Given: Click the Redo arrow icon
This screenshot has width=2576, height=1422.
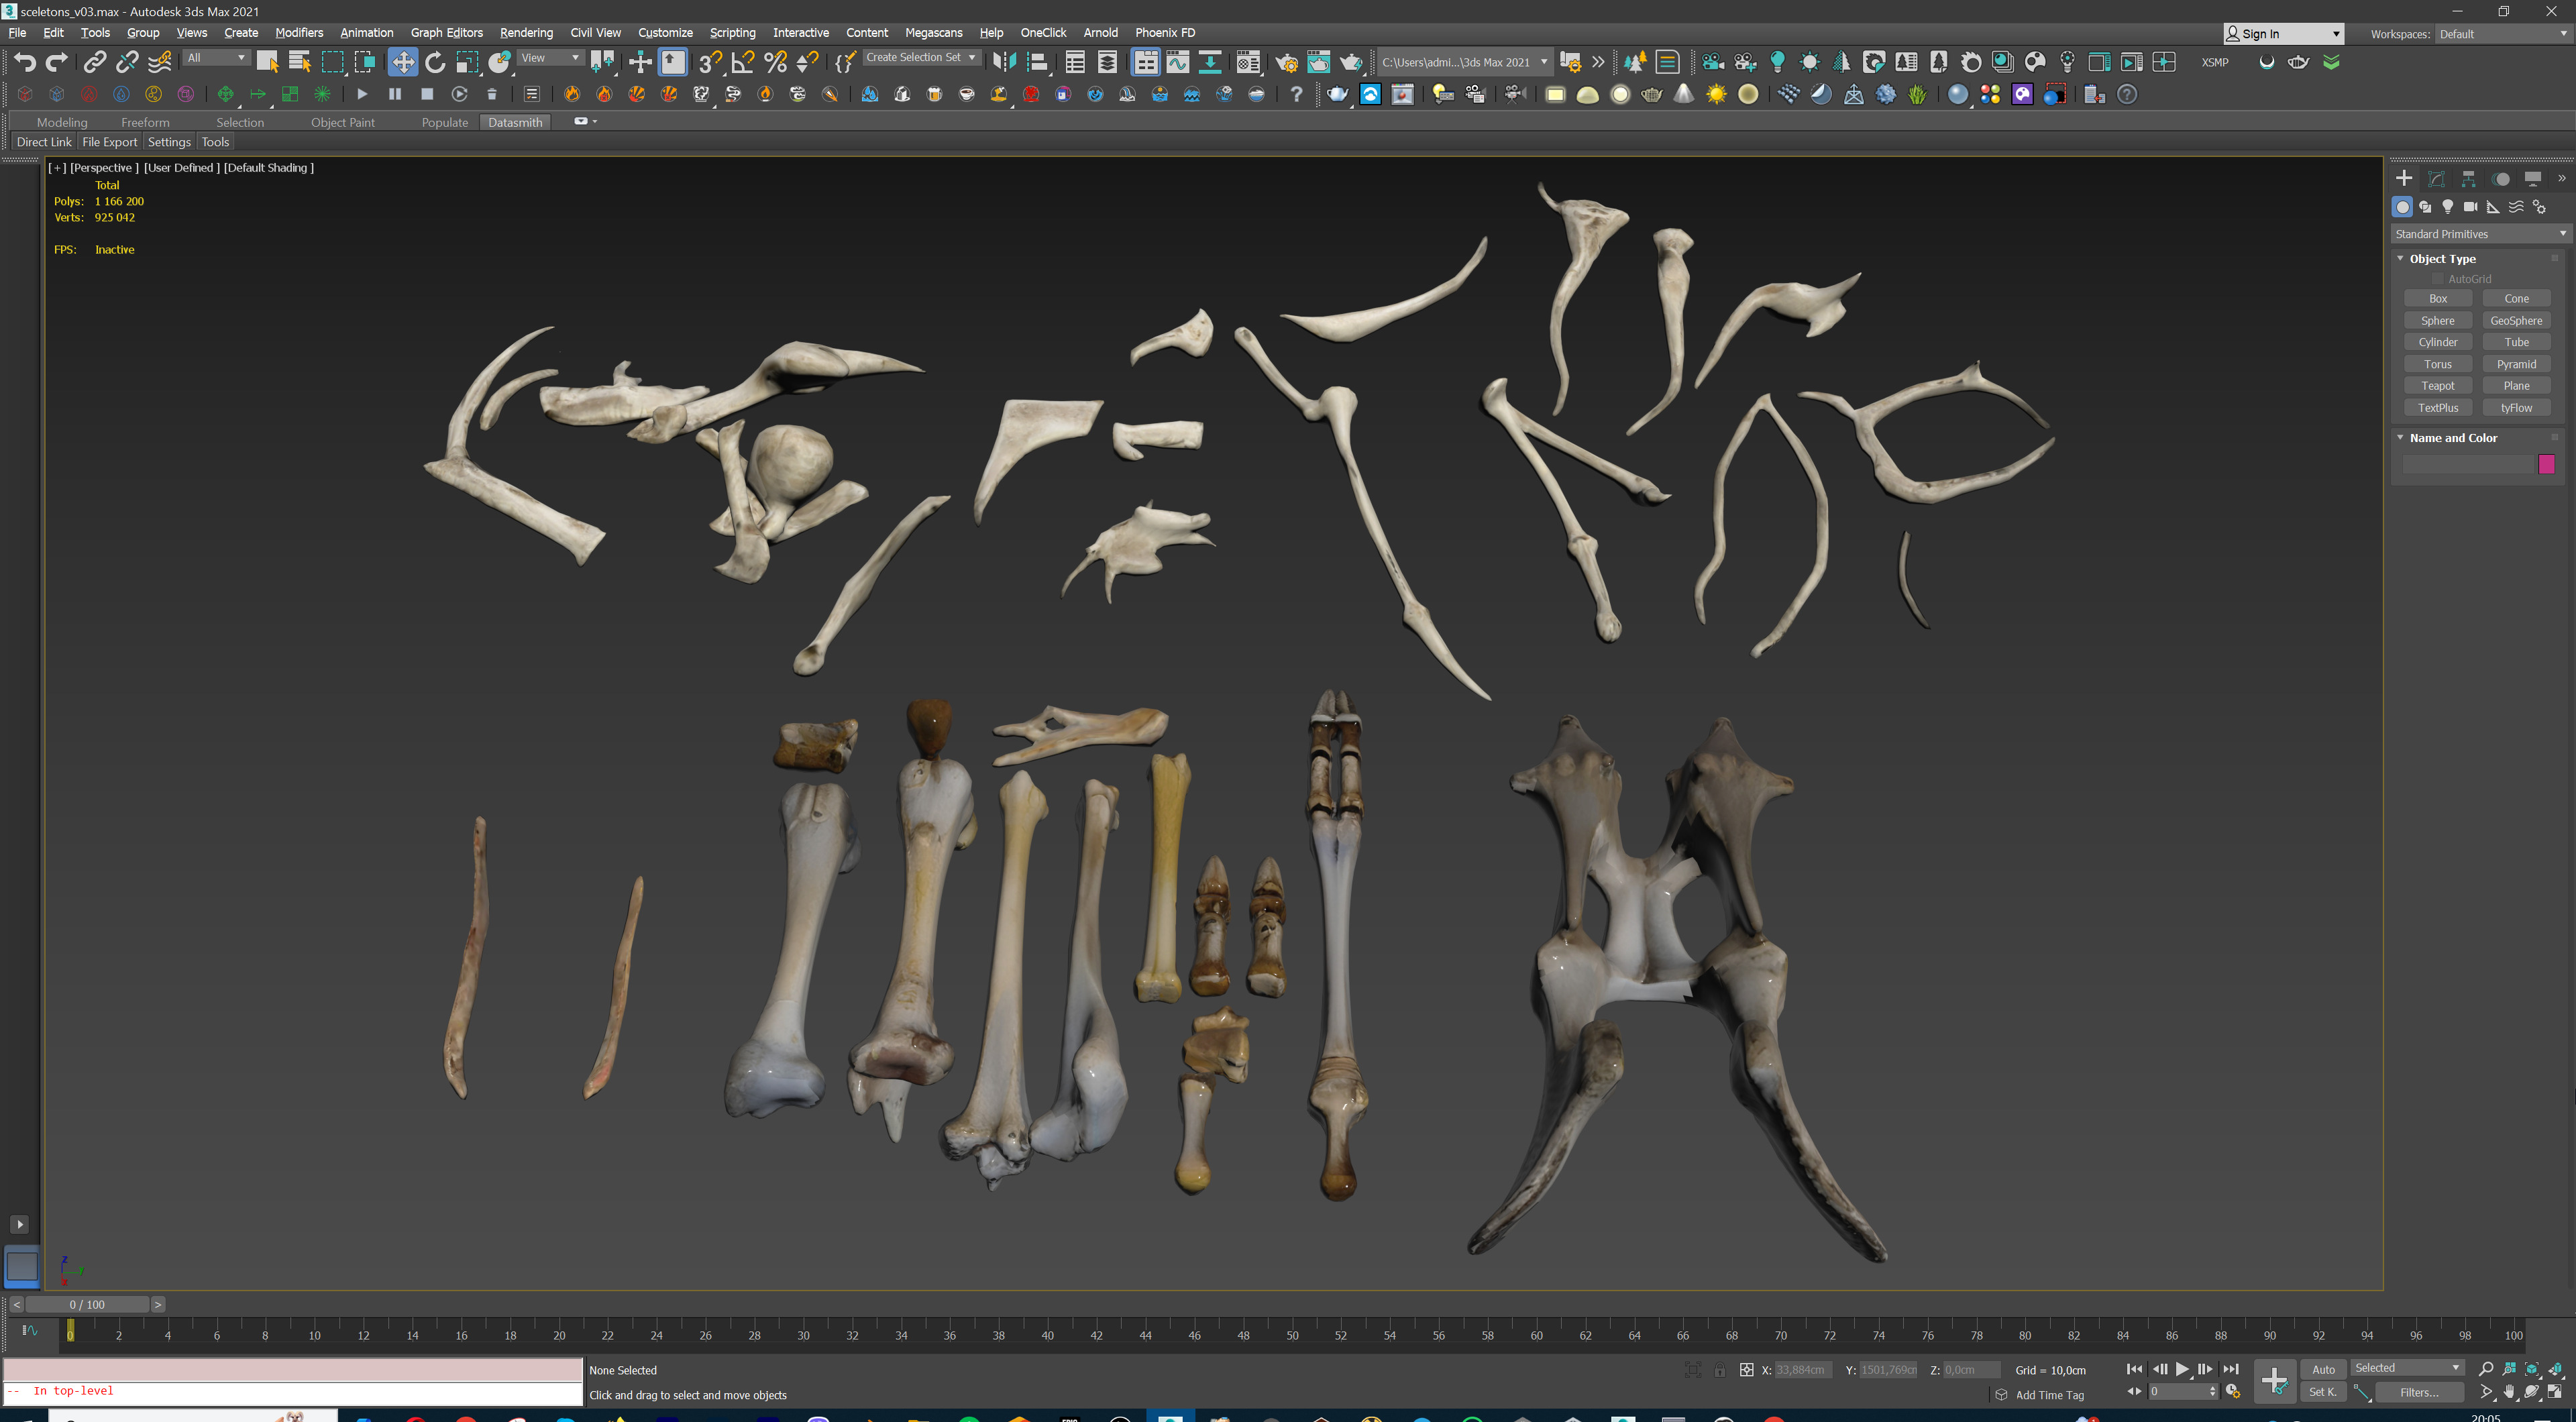Looking at the screenshot, I should coord(57,62).
